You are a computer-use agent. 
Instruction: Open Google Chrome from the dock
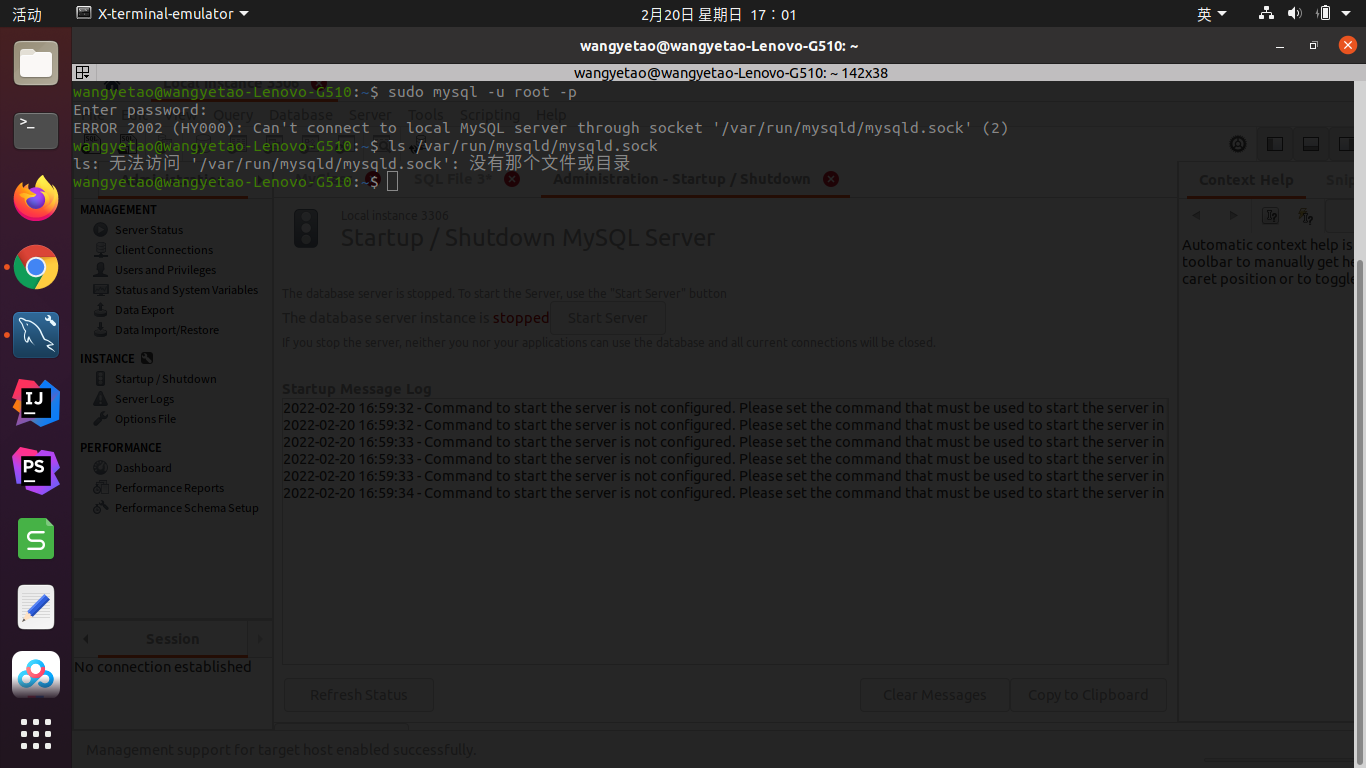36,267
